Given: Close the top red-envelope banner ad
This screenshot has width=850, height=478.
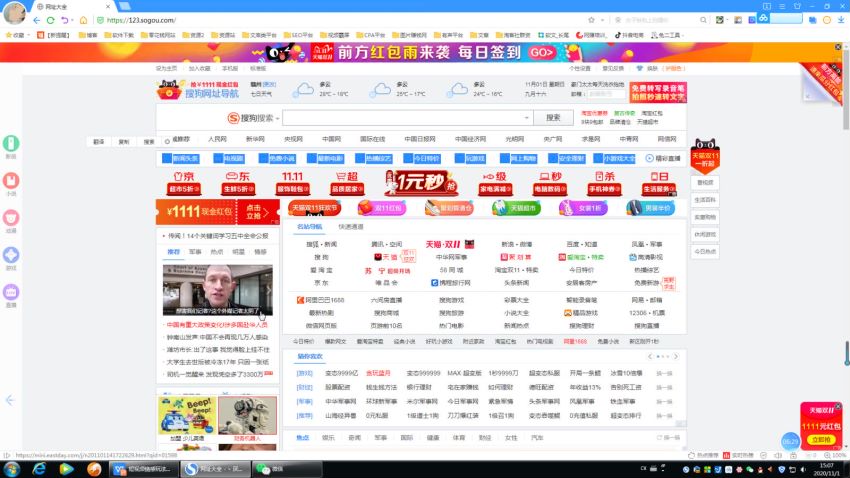Looking at the screenshot, I should [838, 47].
